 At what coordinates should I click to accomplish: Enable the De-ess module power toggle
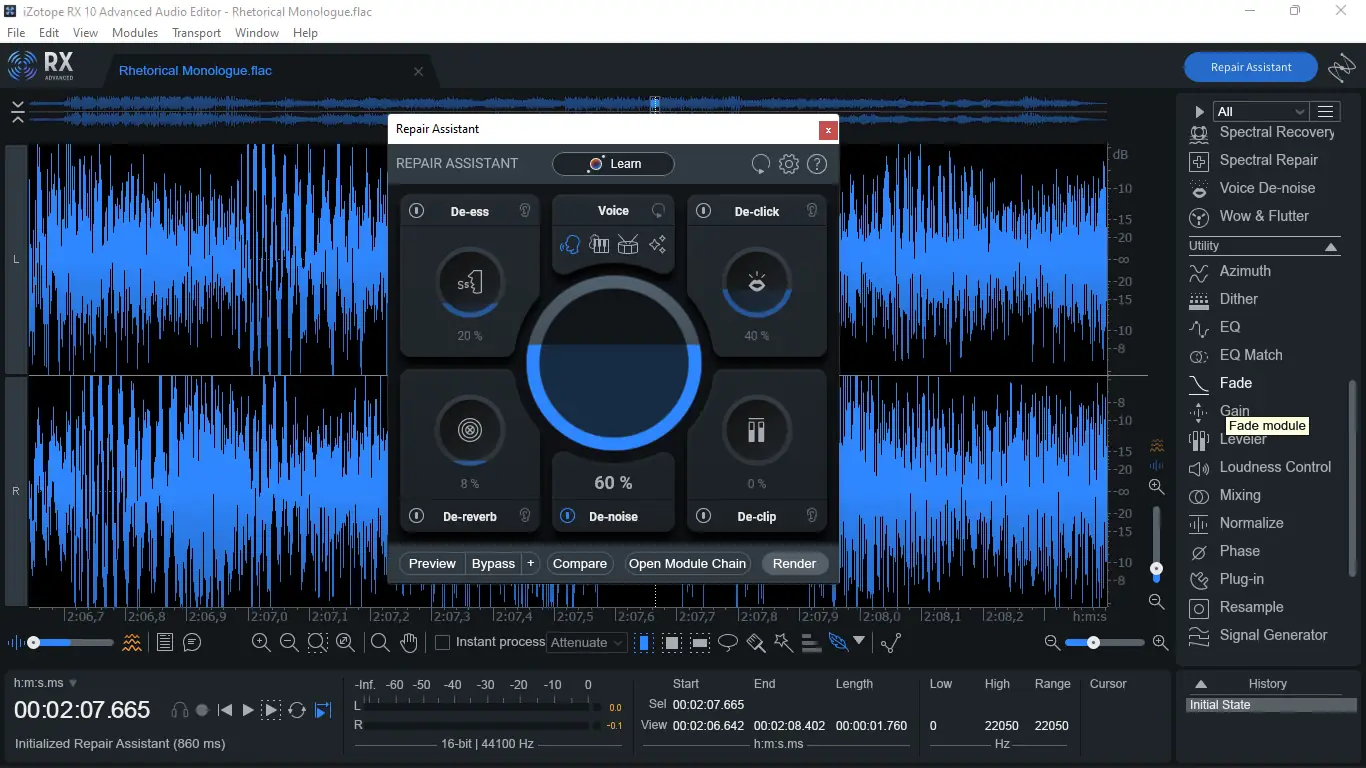click(417, 211)
